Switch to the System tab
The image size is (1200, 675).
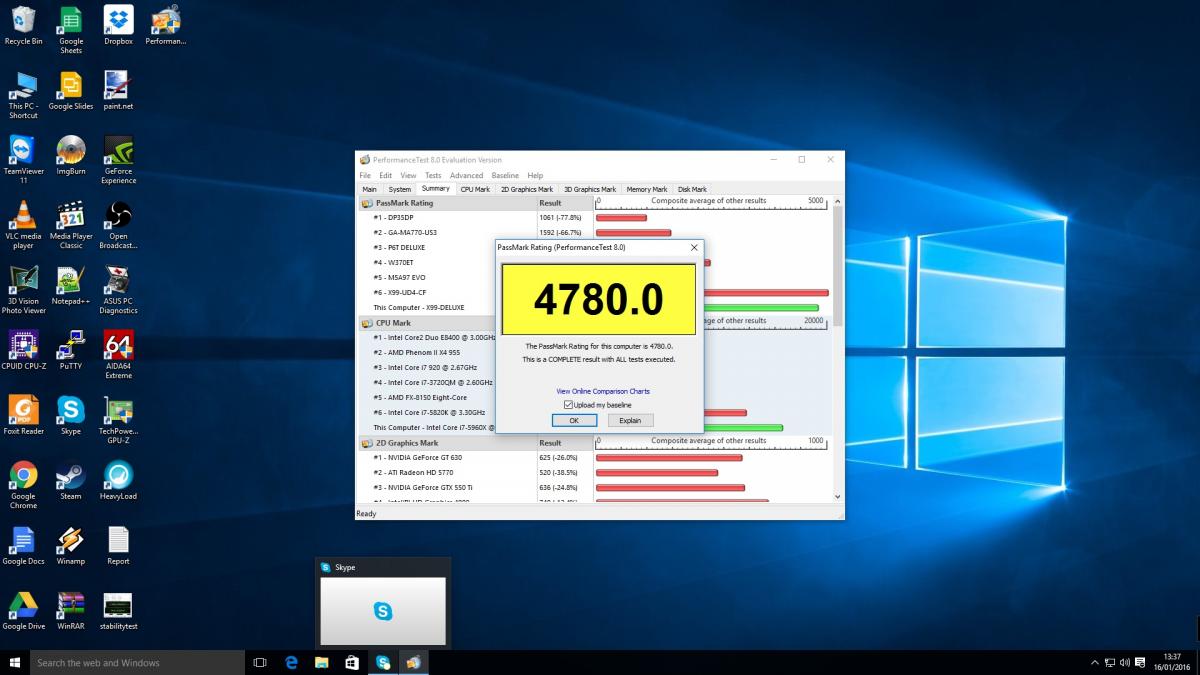point(400,189)
